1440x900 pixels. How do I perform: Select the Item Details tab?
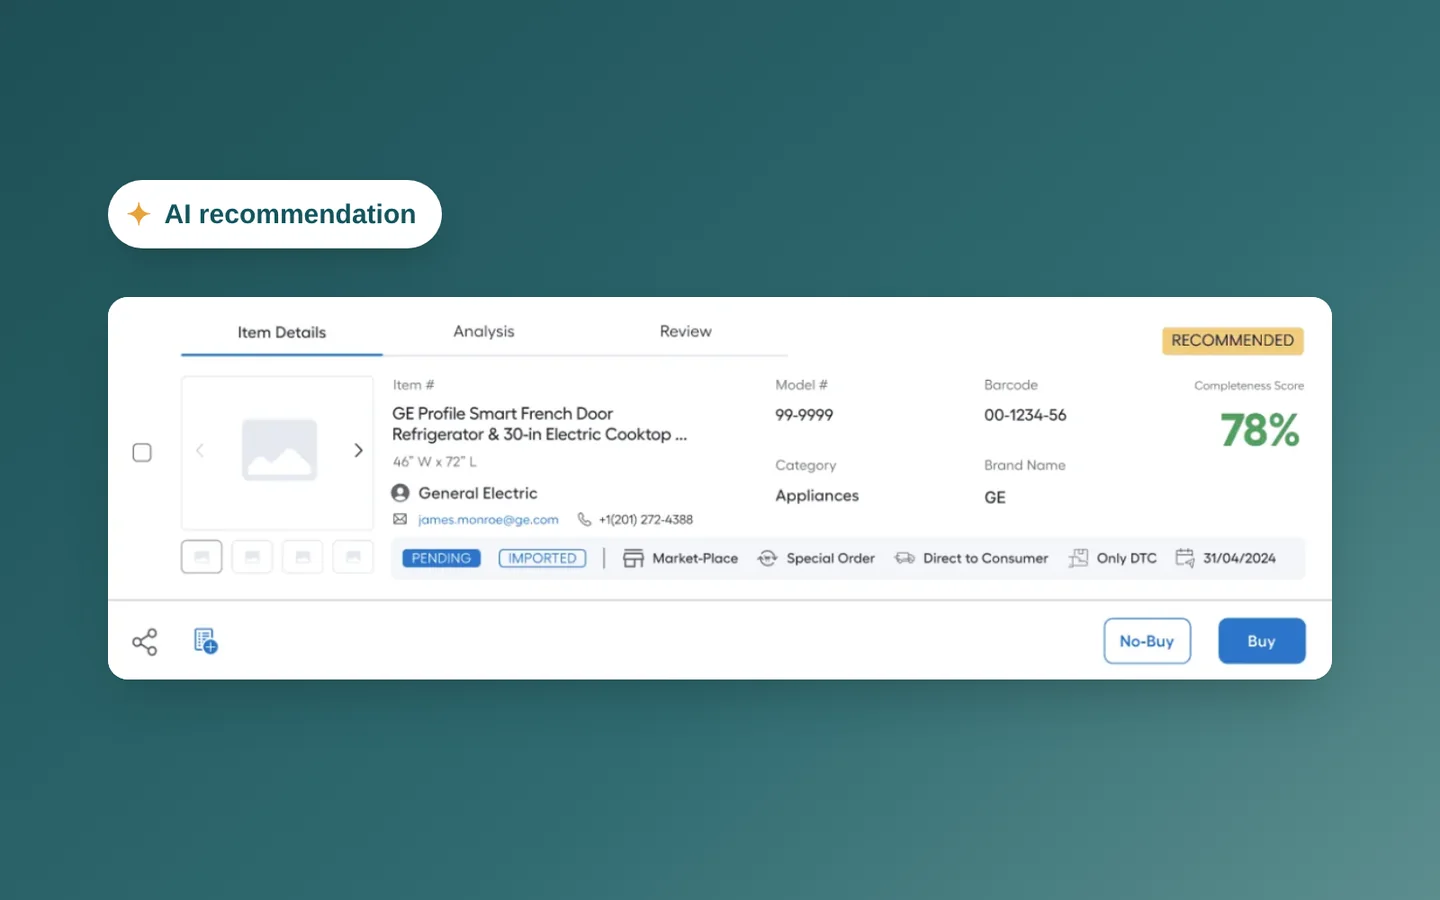coord(282,332)
